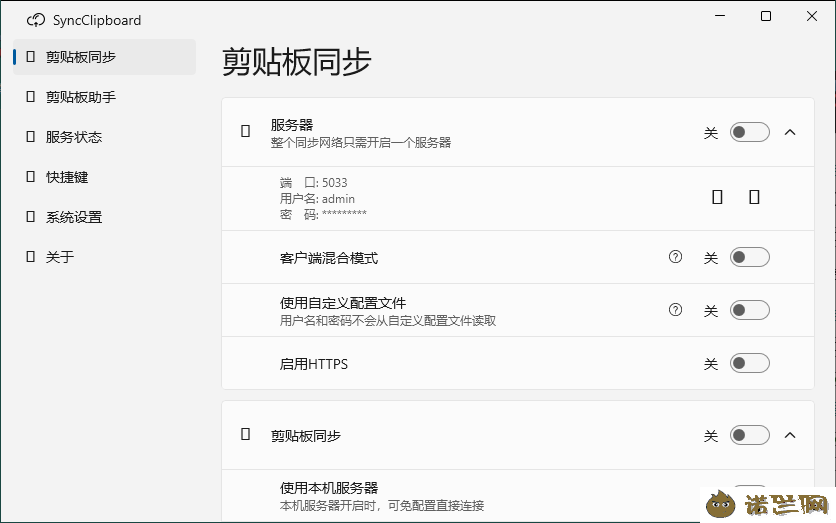The image size is (836, 523).
Task: Click the masked 密码 text
Action: 323,214
